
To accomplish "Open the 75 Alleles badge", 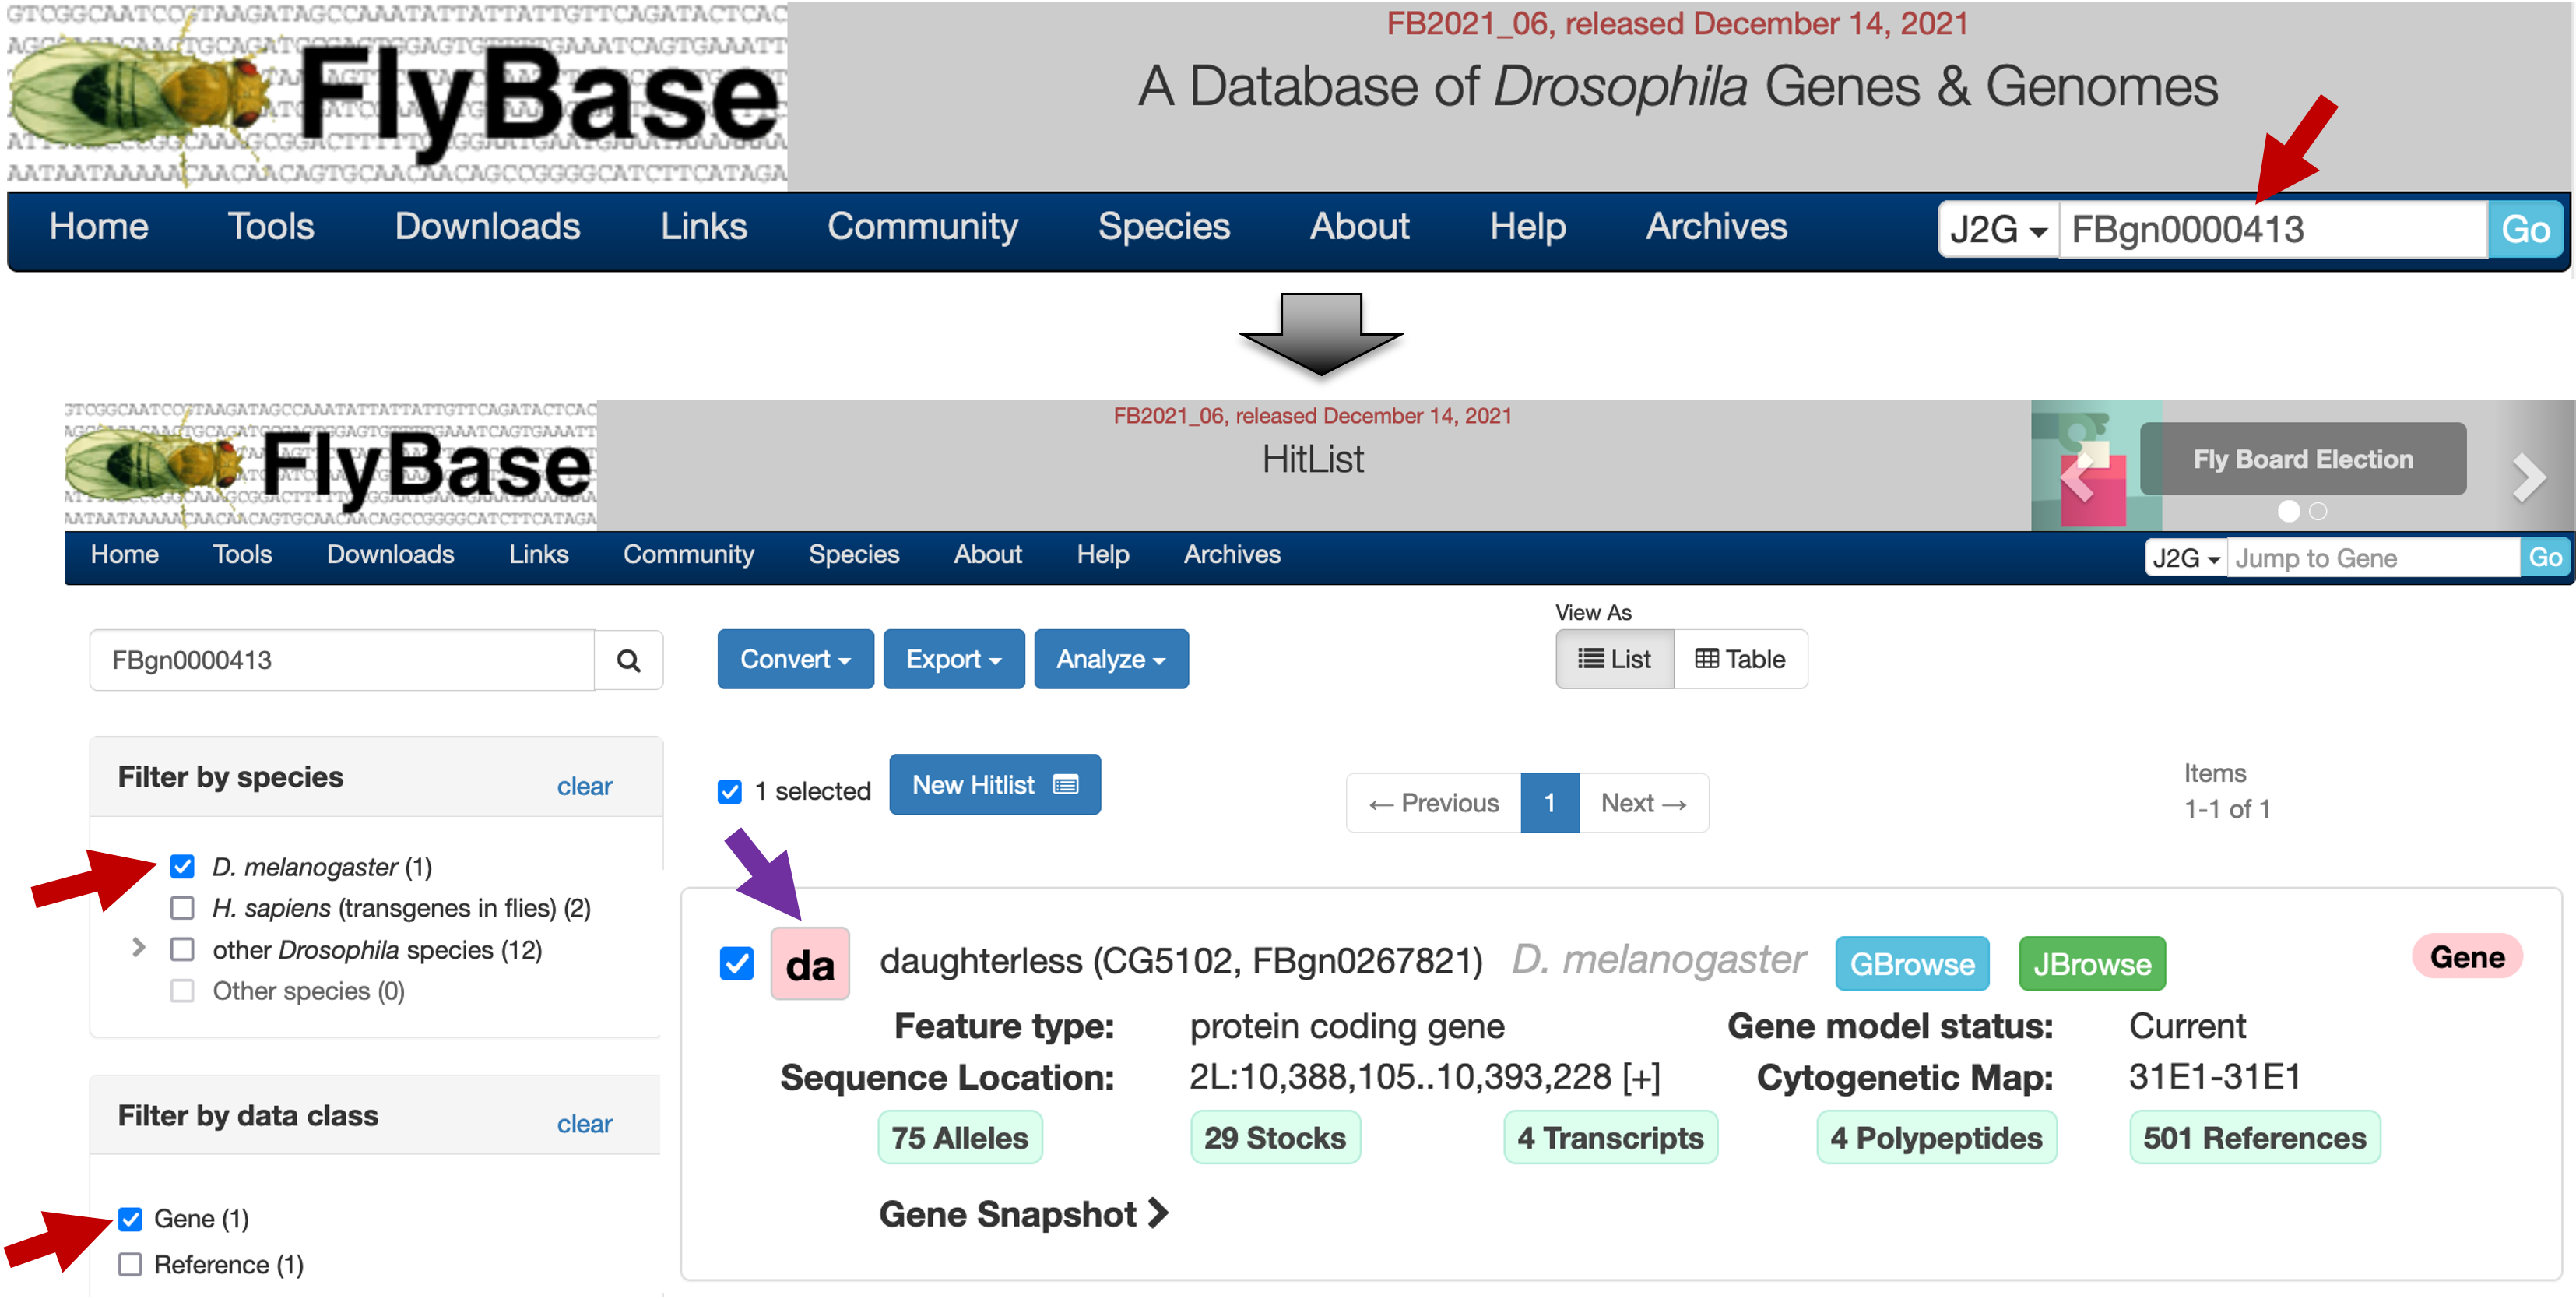I will tap(960, 1138).
